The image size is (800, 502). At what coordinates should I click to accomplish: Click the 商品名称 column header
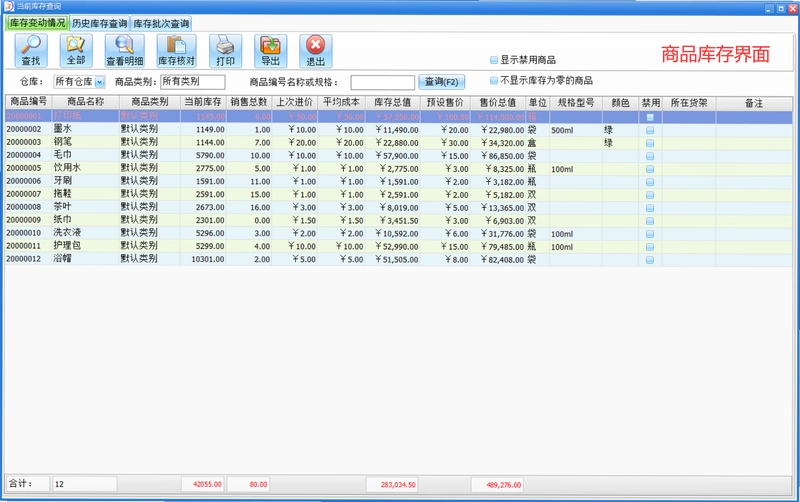tap(86, 102)
